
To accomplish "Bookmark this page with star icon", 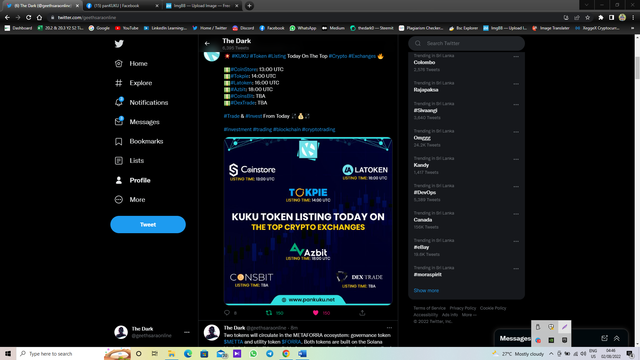I will [x=588, y=18].
